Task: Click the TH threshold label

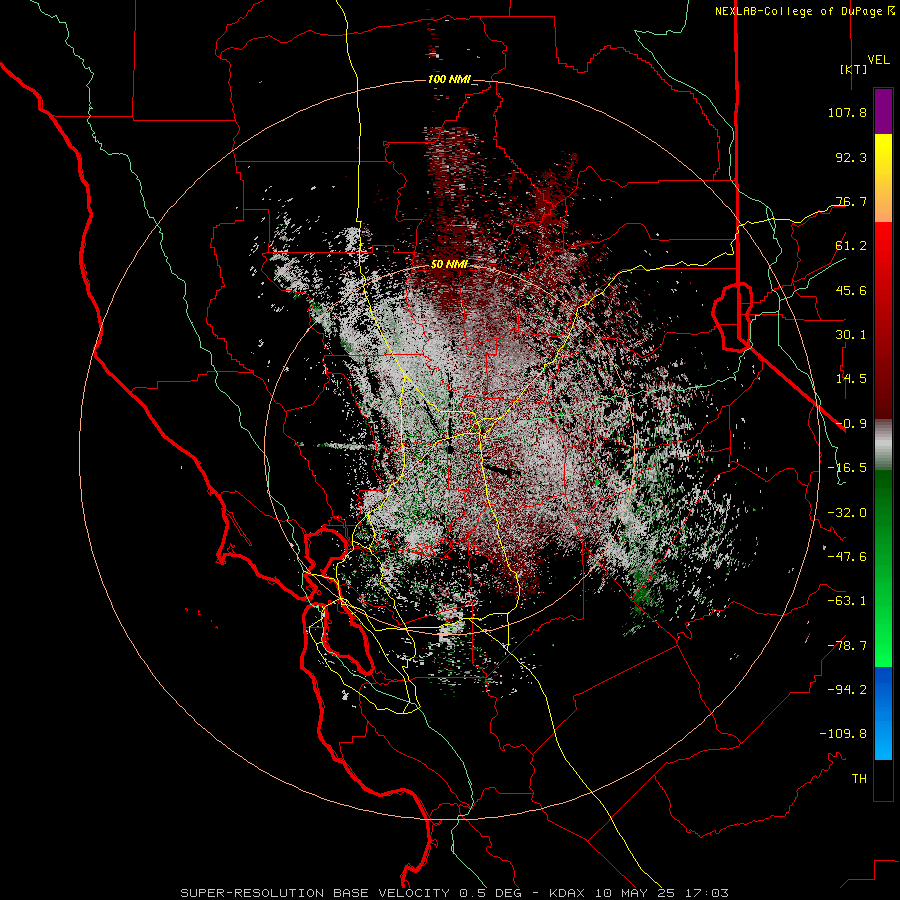Action: pyautogui.click(x=859, y=779)
